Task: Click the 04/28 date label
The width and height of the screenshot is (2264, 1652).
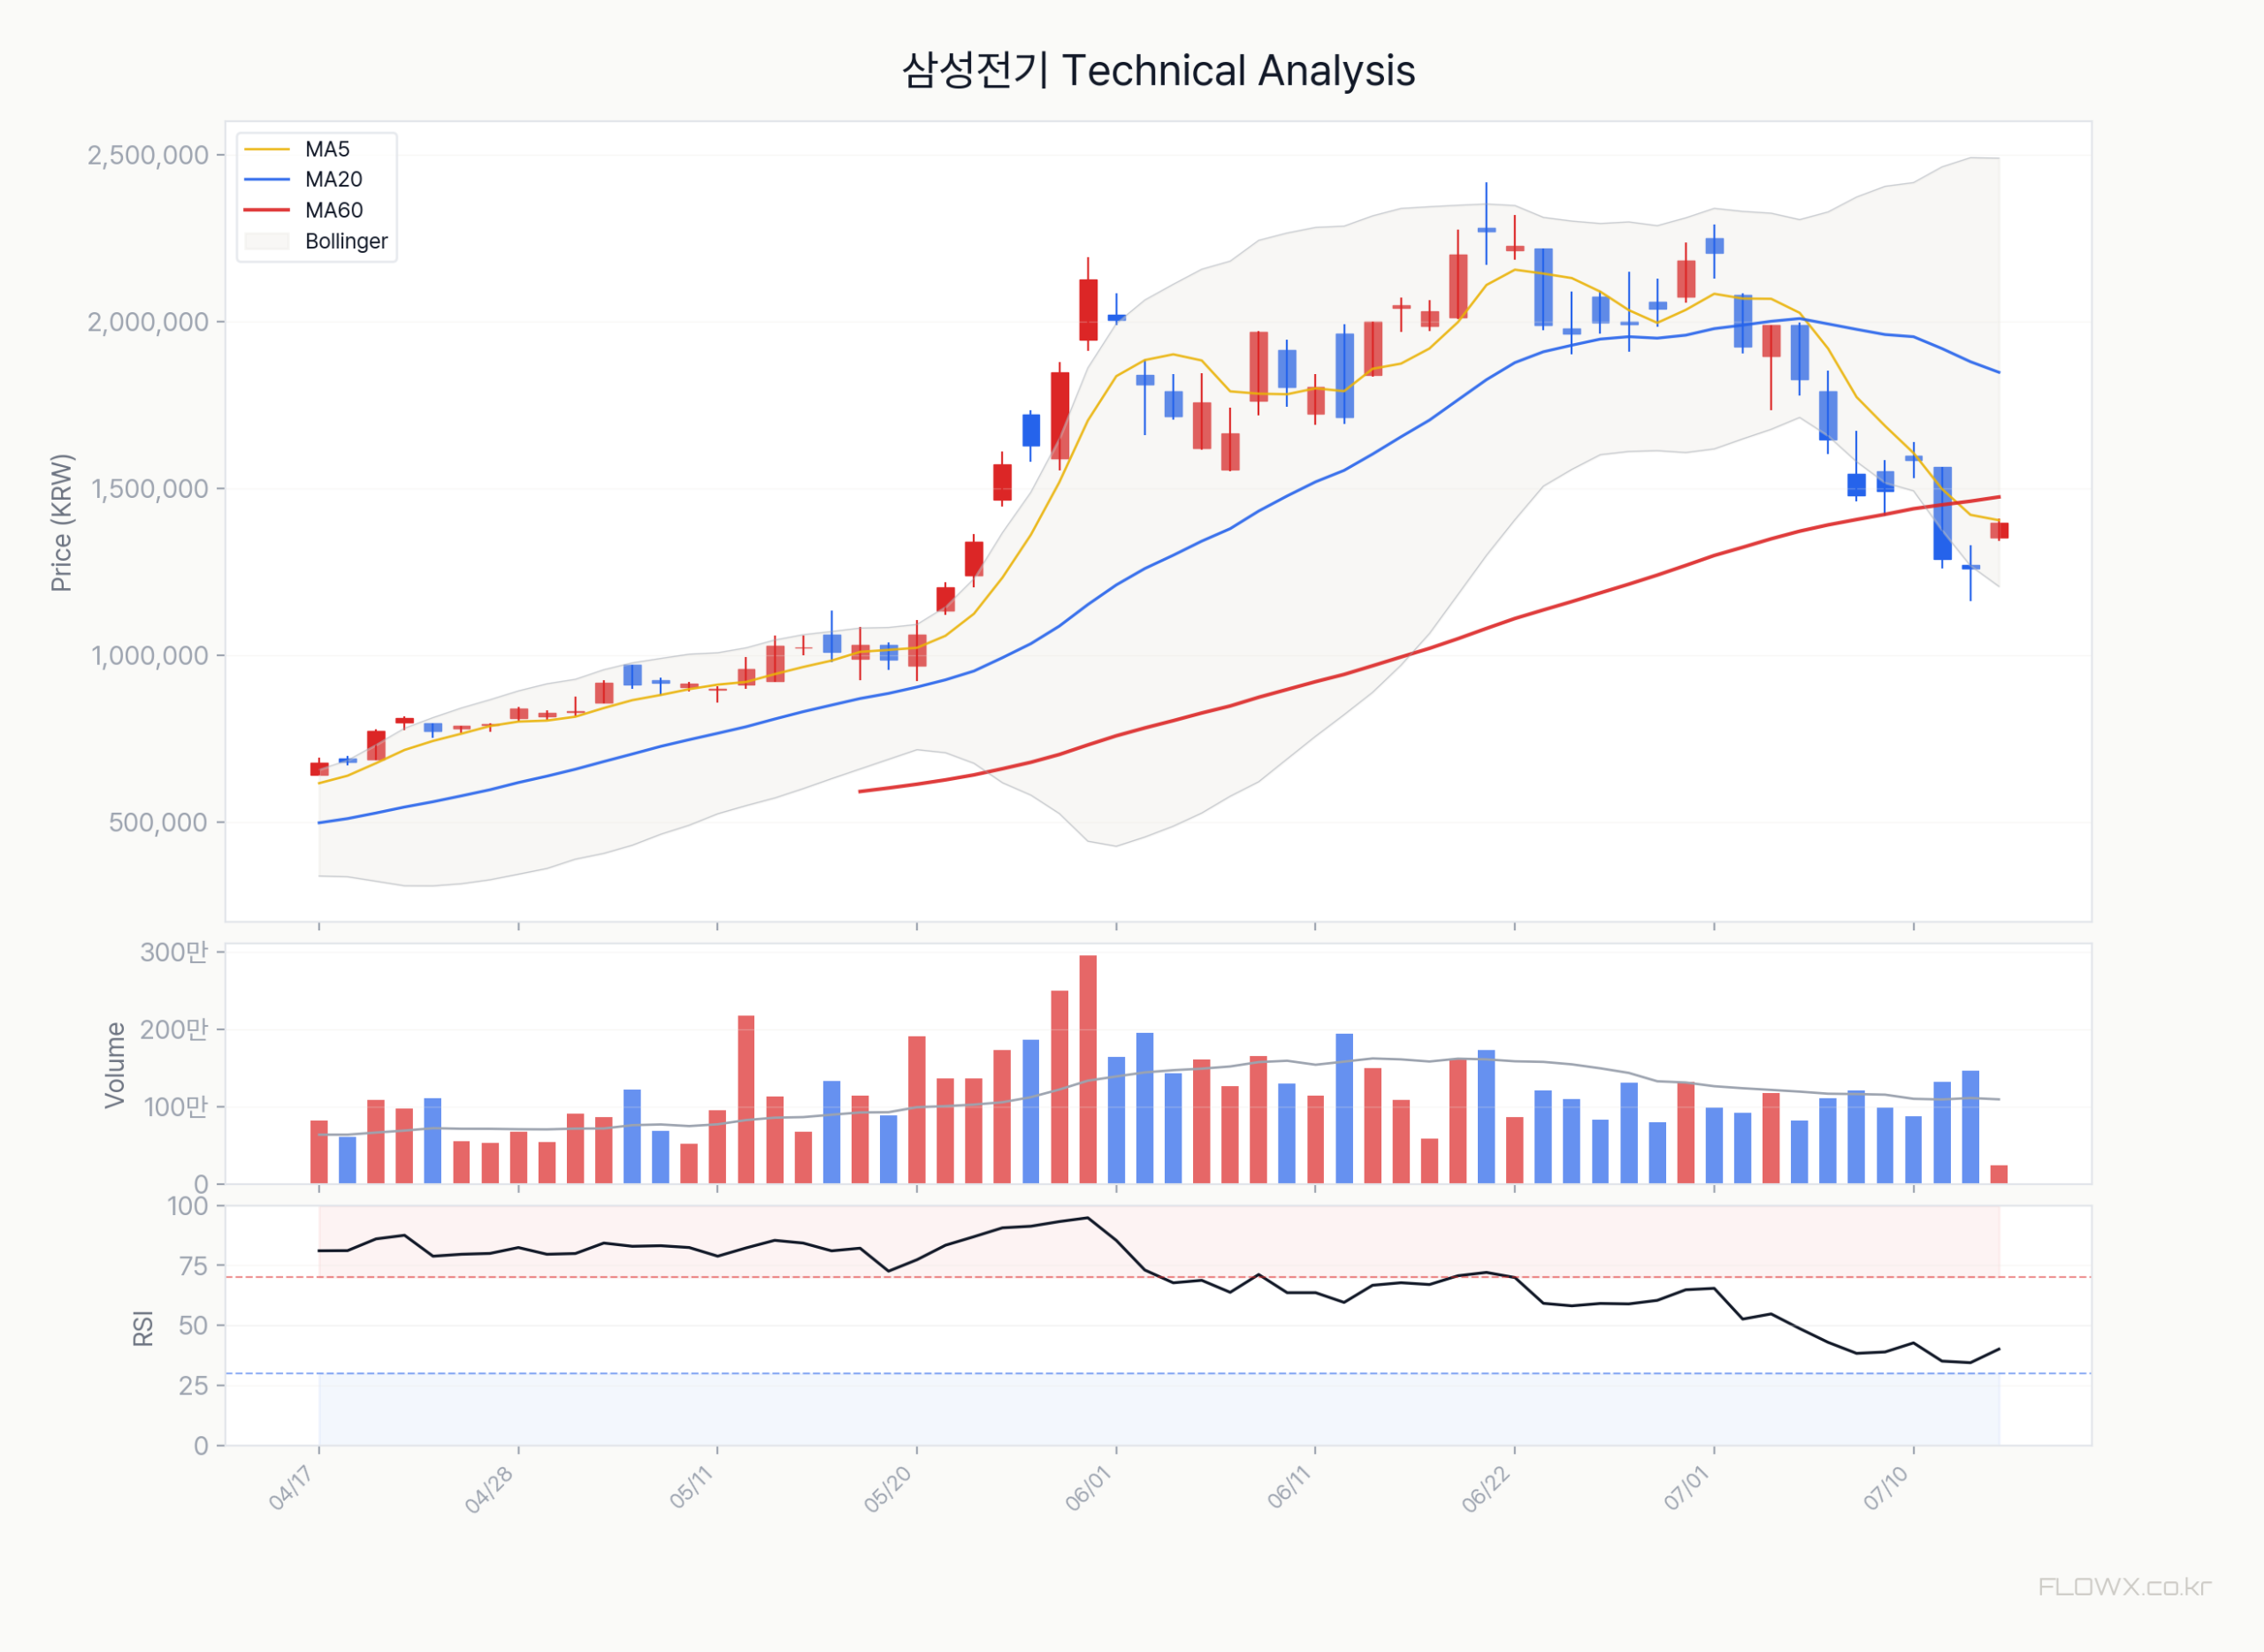Action: coord(489,1489)
